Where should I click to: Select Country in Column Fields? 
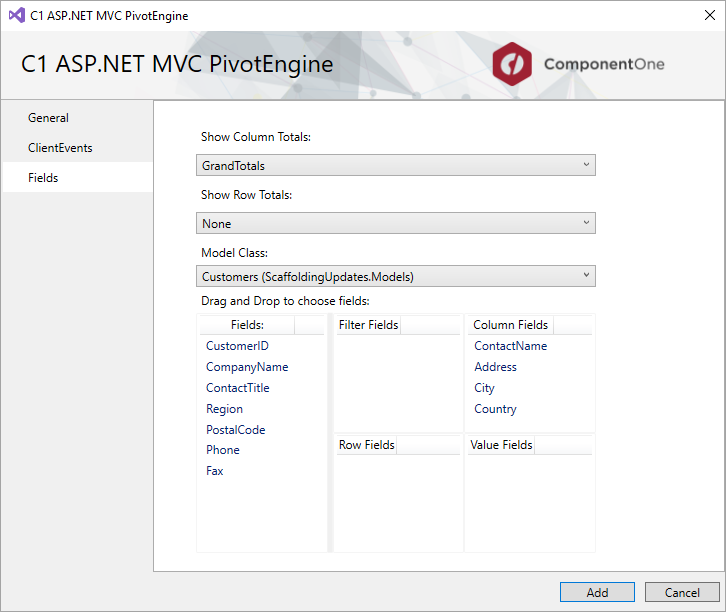coord(495,409)
